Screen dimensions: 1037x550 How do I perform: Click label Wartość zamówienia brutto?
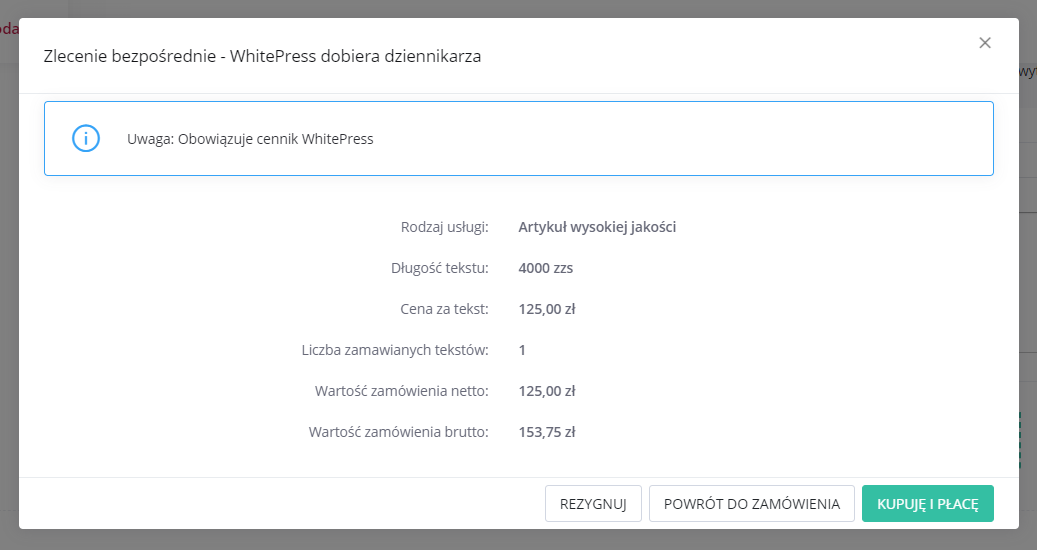click(x=399, y=432)
